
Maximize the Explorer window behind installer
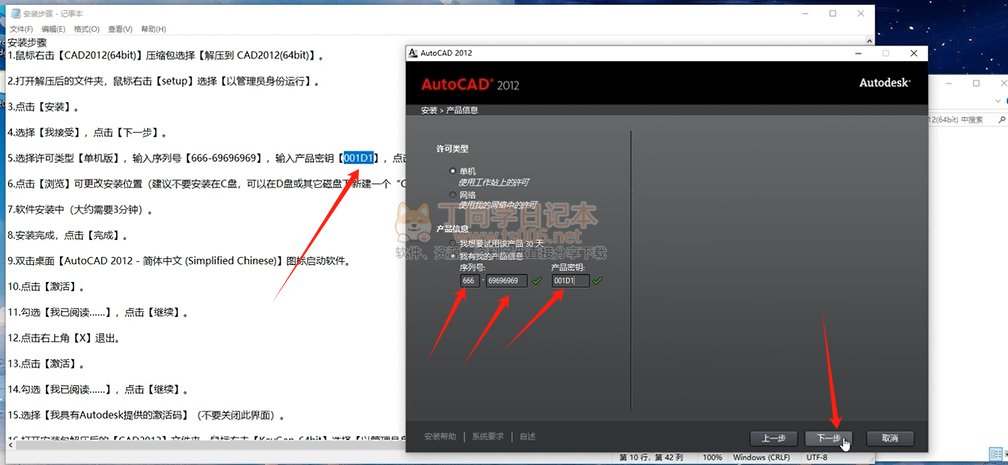[976, 84]
